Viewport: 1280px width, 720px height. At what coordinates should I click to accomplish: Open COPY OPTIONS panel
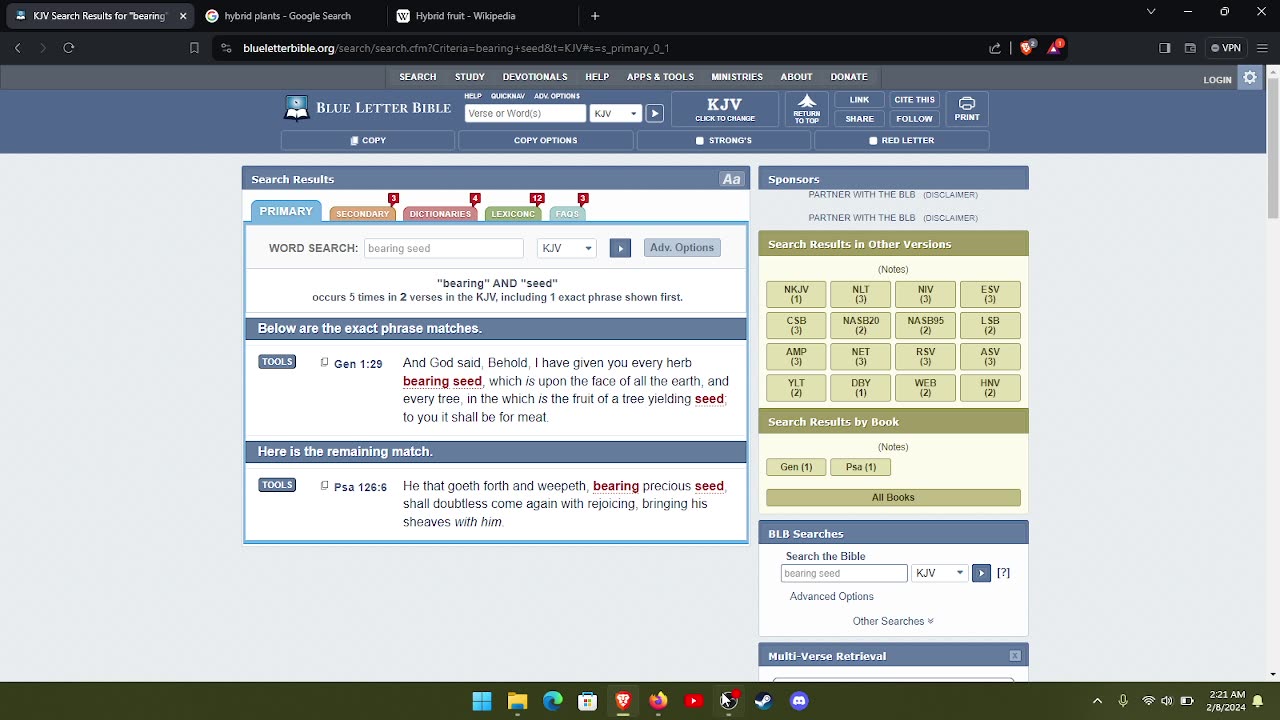pyautogui.click(x=545, y=141)
